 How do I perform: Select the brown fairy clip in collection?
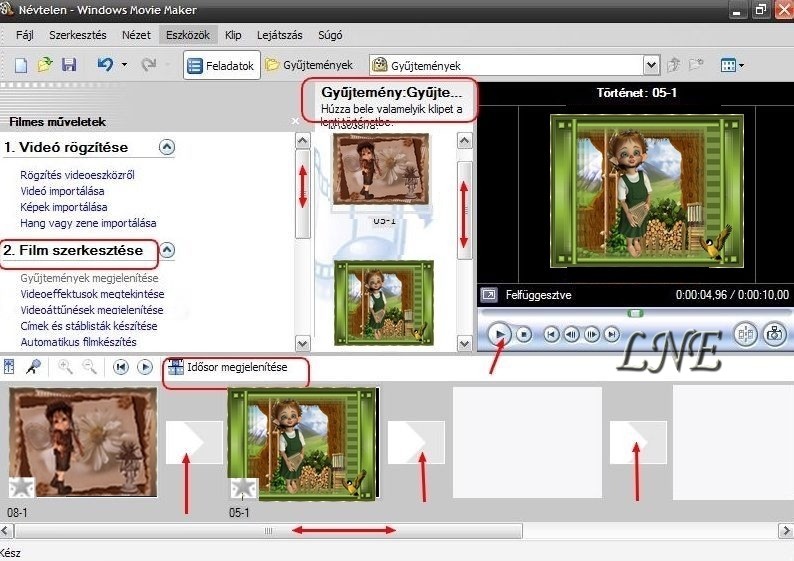[x=381, y=169]
